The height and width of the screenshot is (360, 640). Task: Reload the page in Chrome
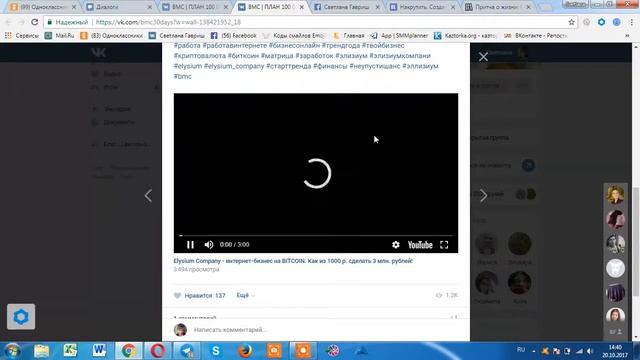(35, 22)
